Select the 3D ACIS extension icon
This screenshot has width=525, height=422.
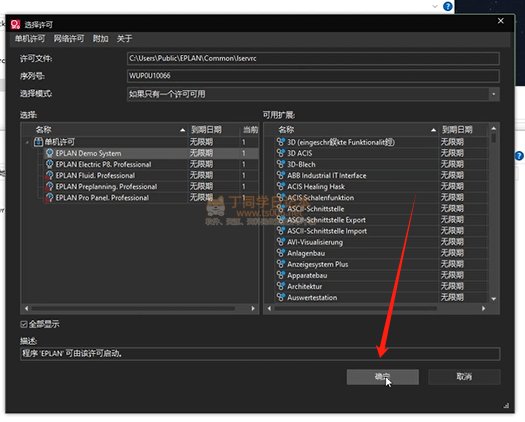(281, 153)
